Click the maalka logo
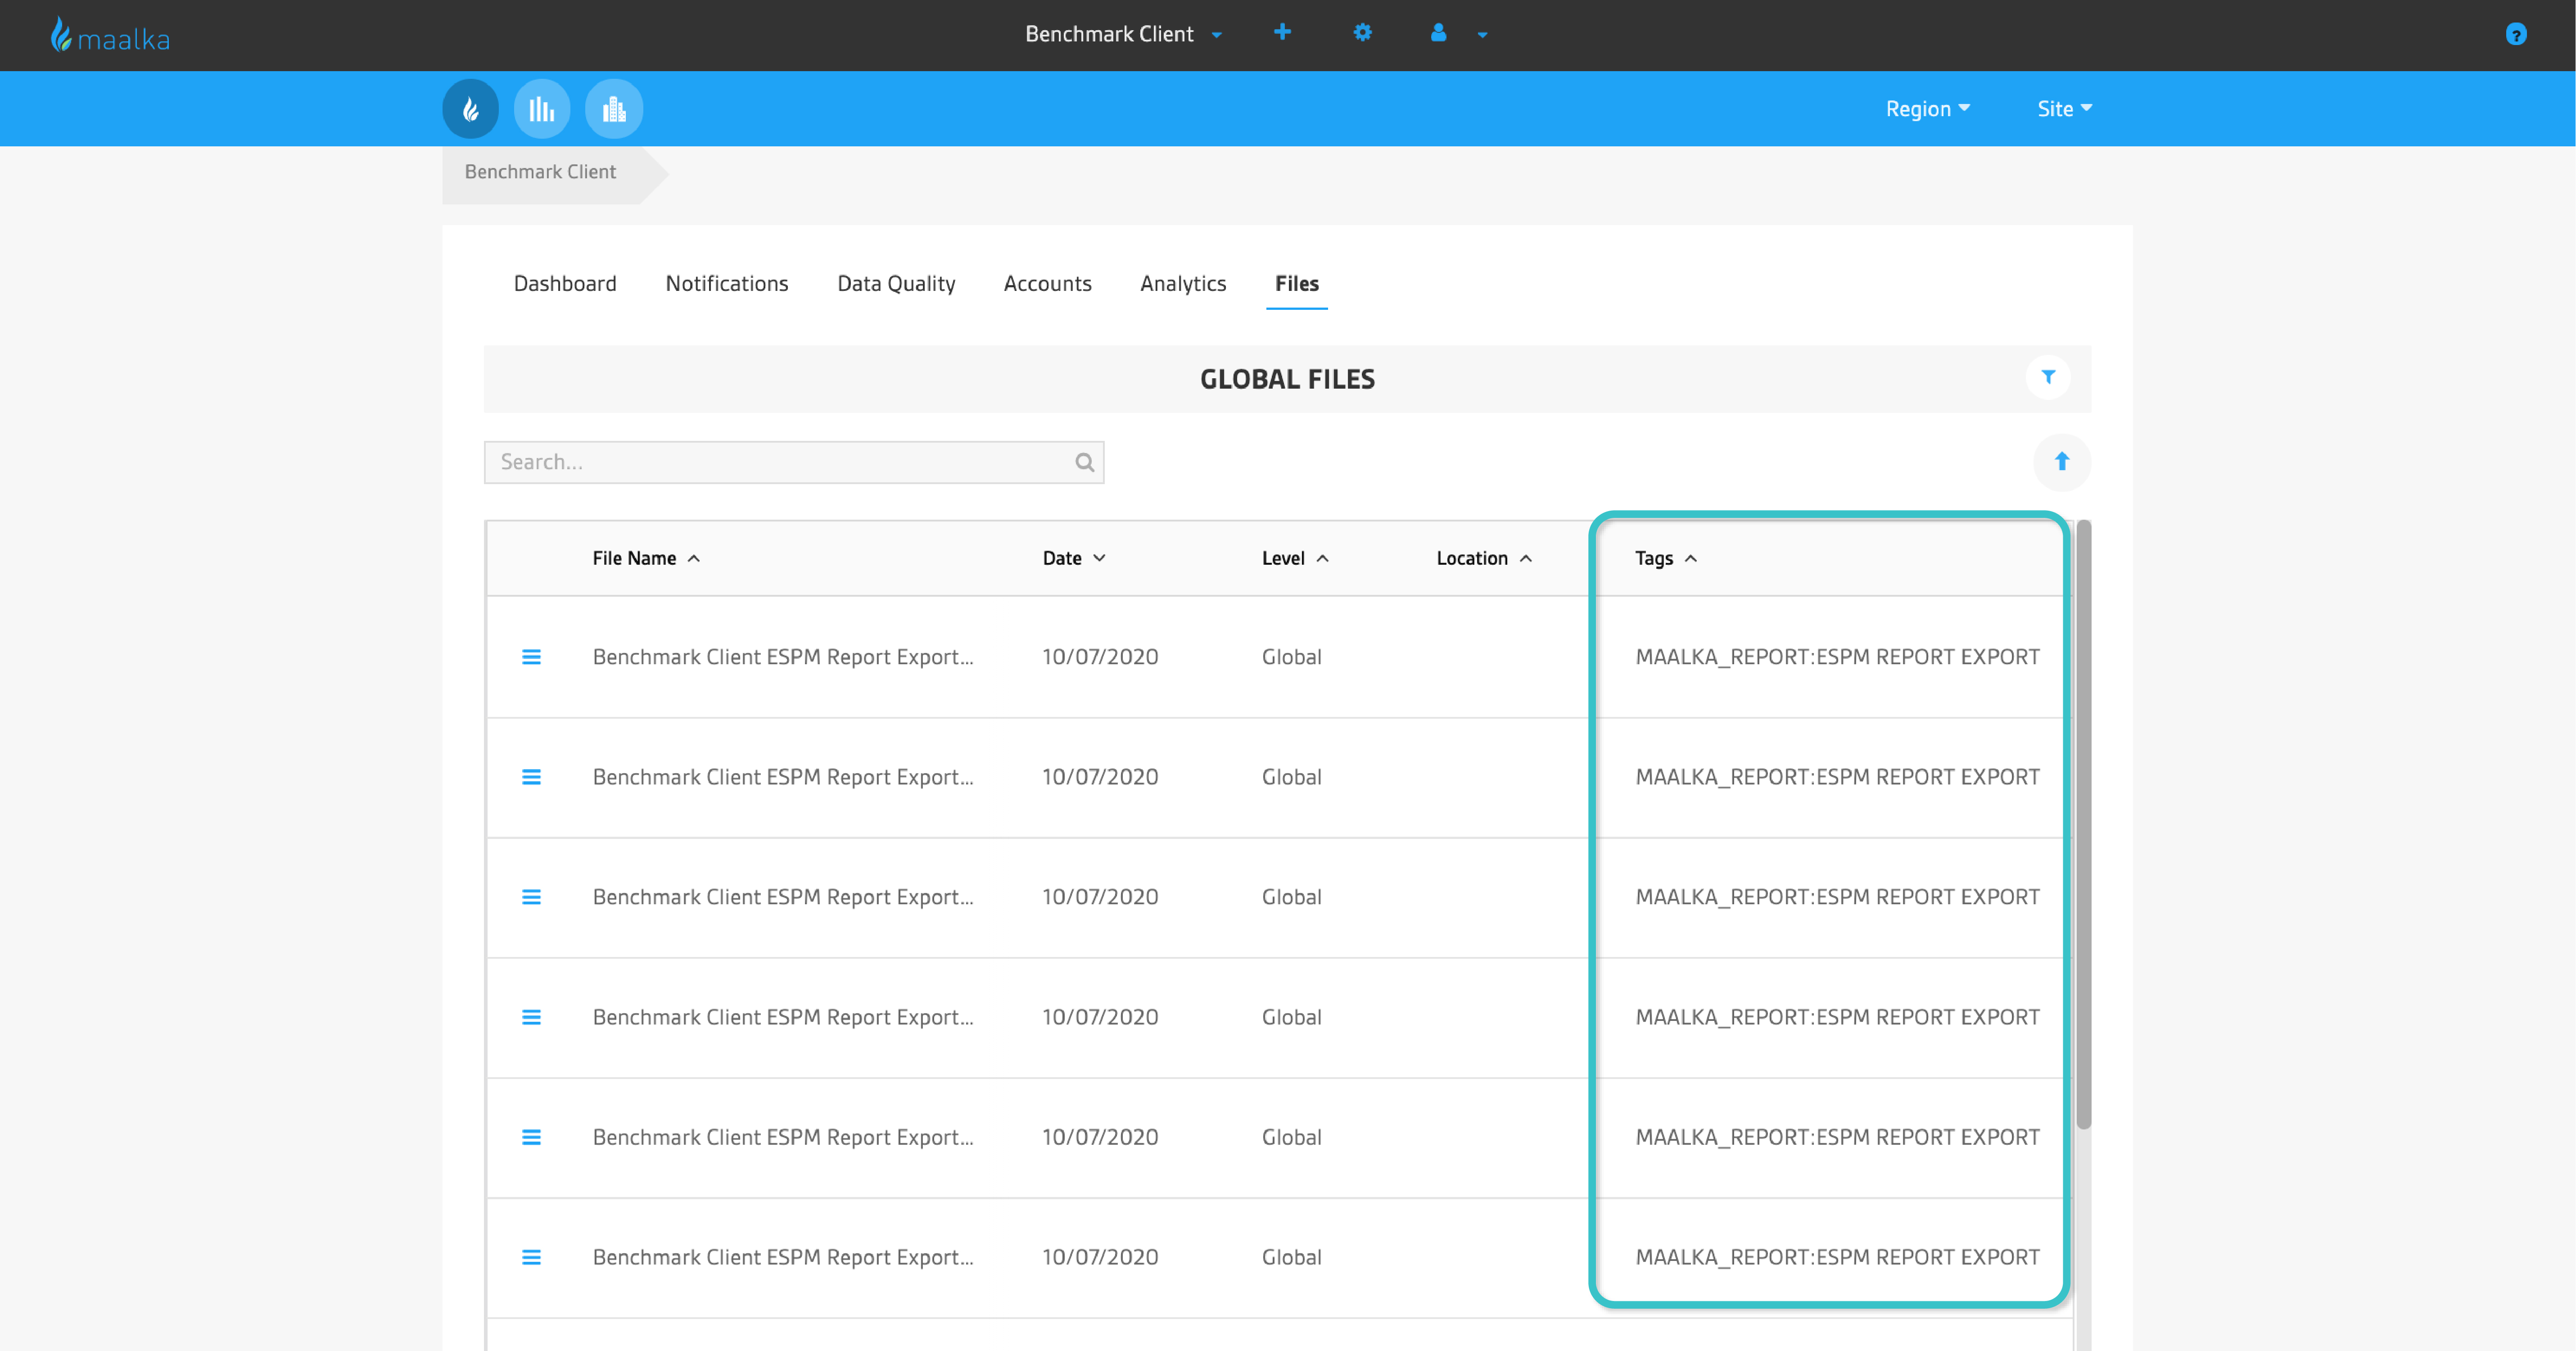This screenshot has height=1351, width=2576. pos(110,36)
